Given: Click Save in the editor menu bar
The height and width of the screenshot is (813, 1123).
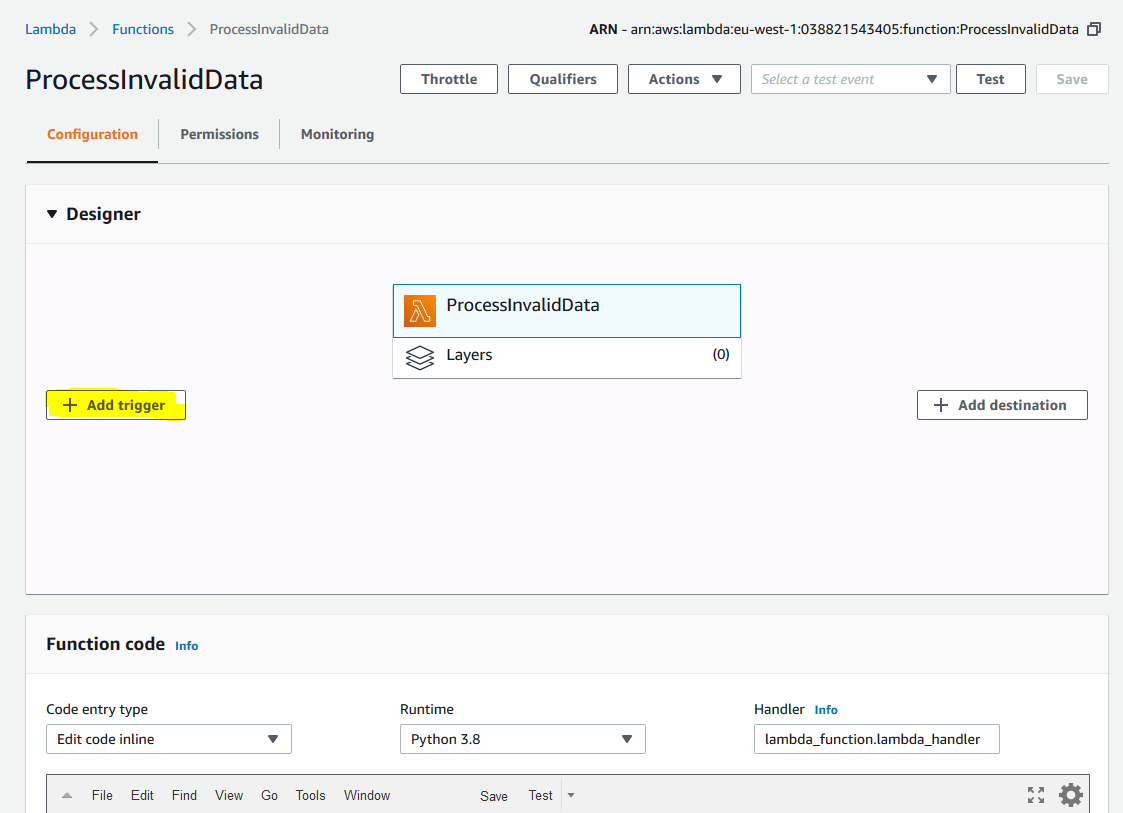Looking at the screenshot, I should point(493,796).
